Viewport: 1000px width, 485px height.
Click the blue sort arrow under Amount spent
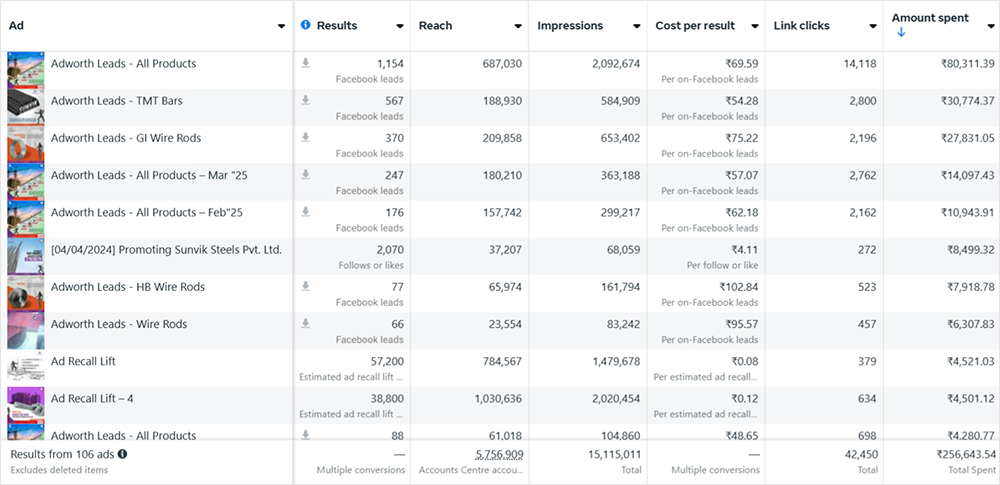click(901, 33)
